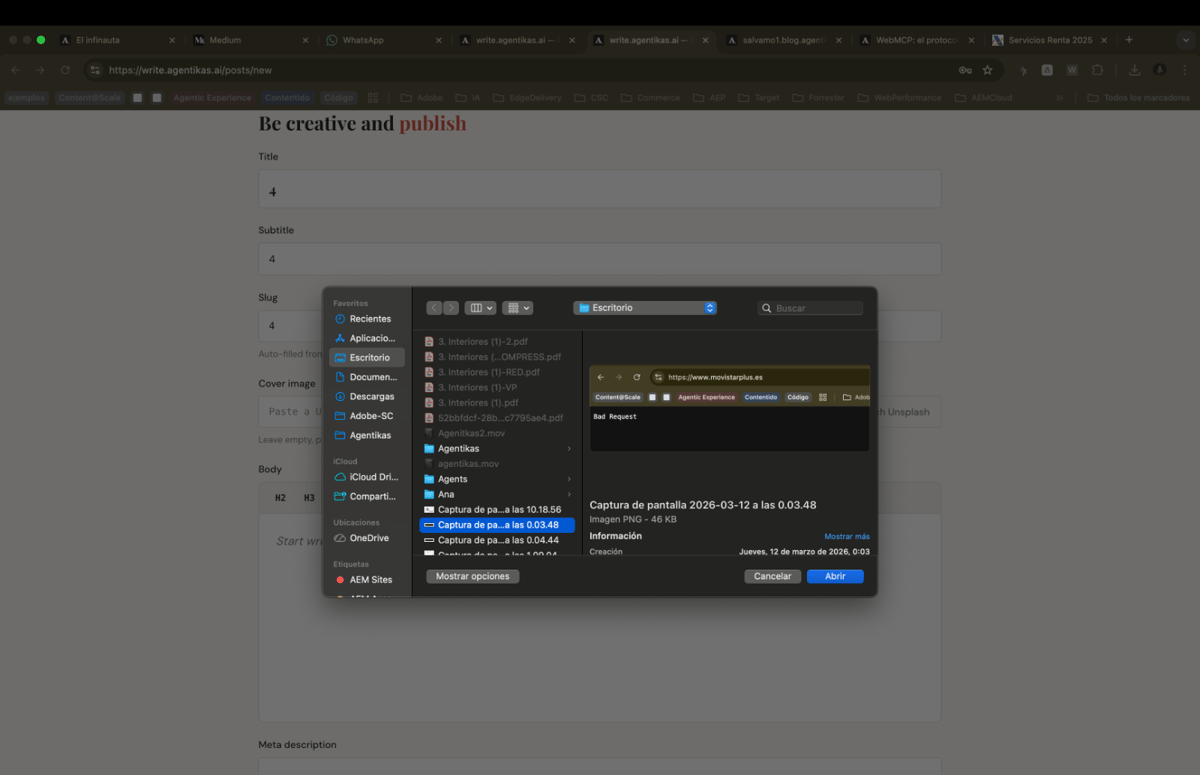Go to the Descargas folder
Viewport: 1200px width, 775px height.
(x=369, y=397)
